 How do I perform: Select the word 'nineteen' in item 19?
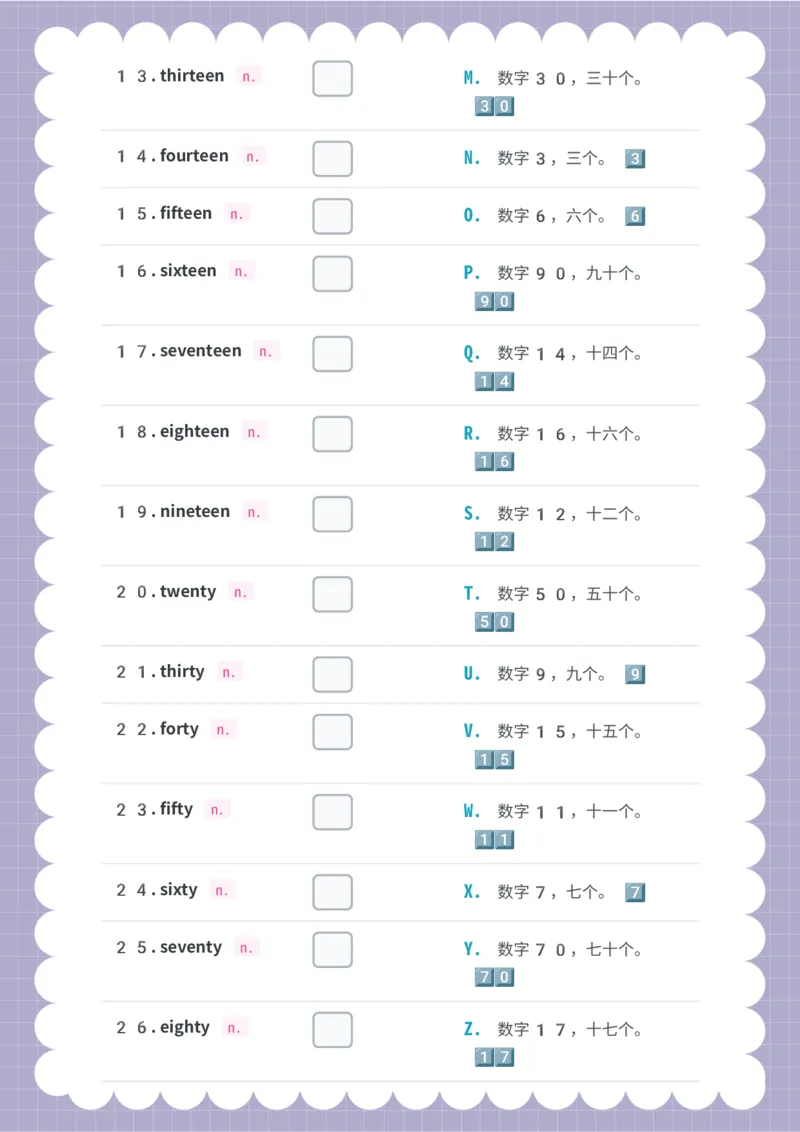point(195,511)
